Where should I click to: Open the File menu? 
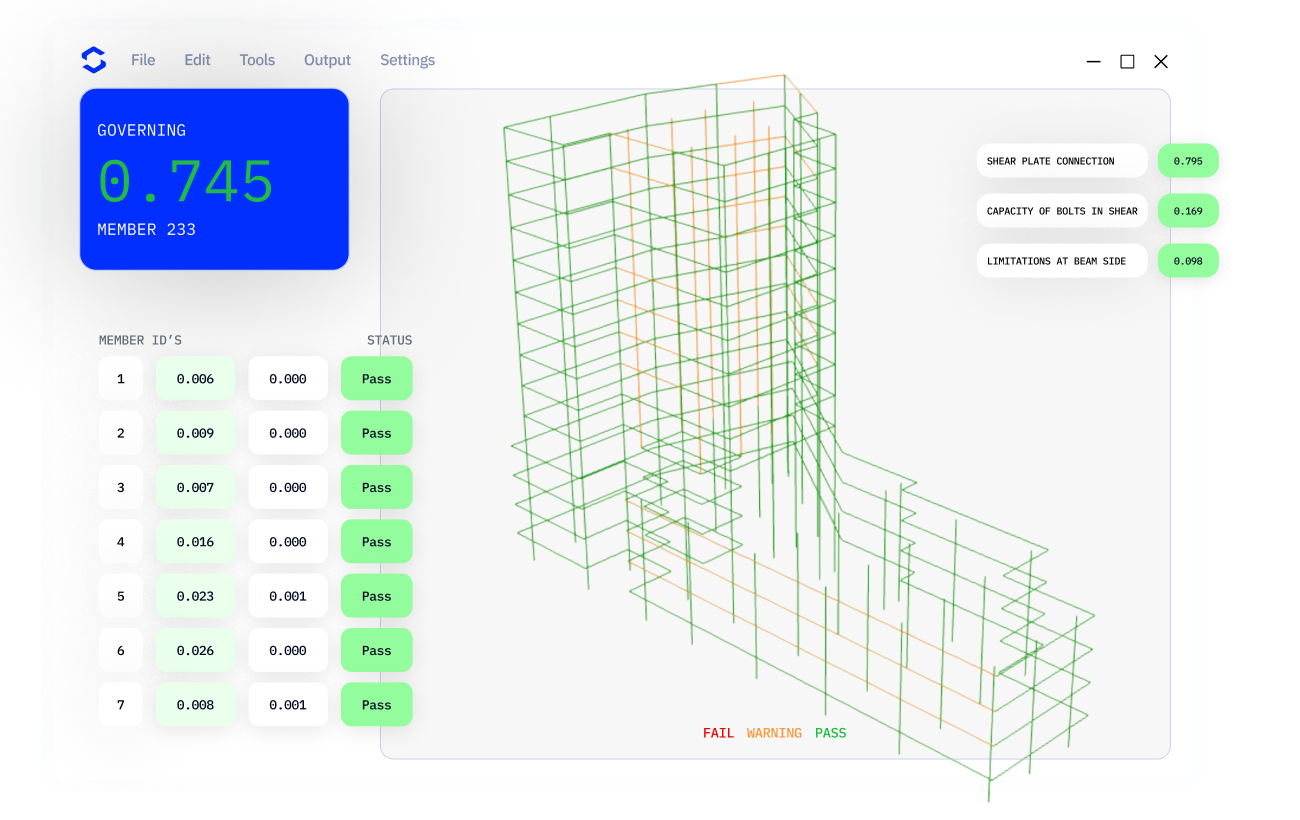[143, 60]
